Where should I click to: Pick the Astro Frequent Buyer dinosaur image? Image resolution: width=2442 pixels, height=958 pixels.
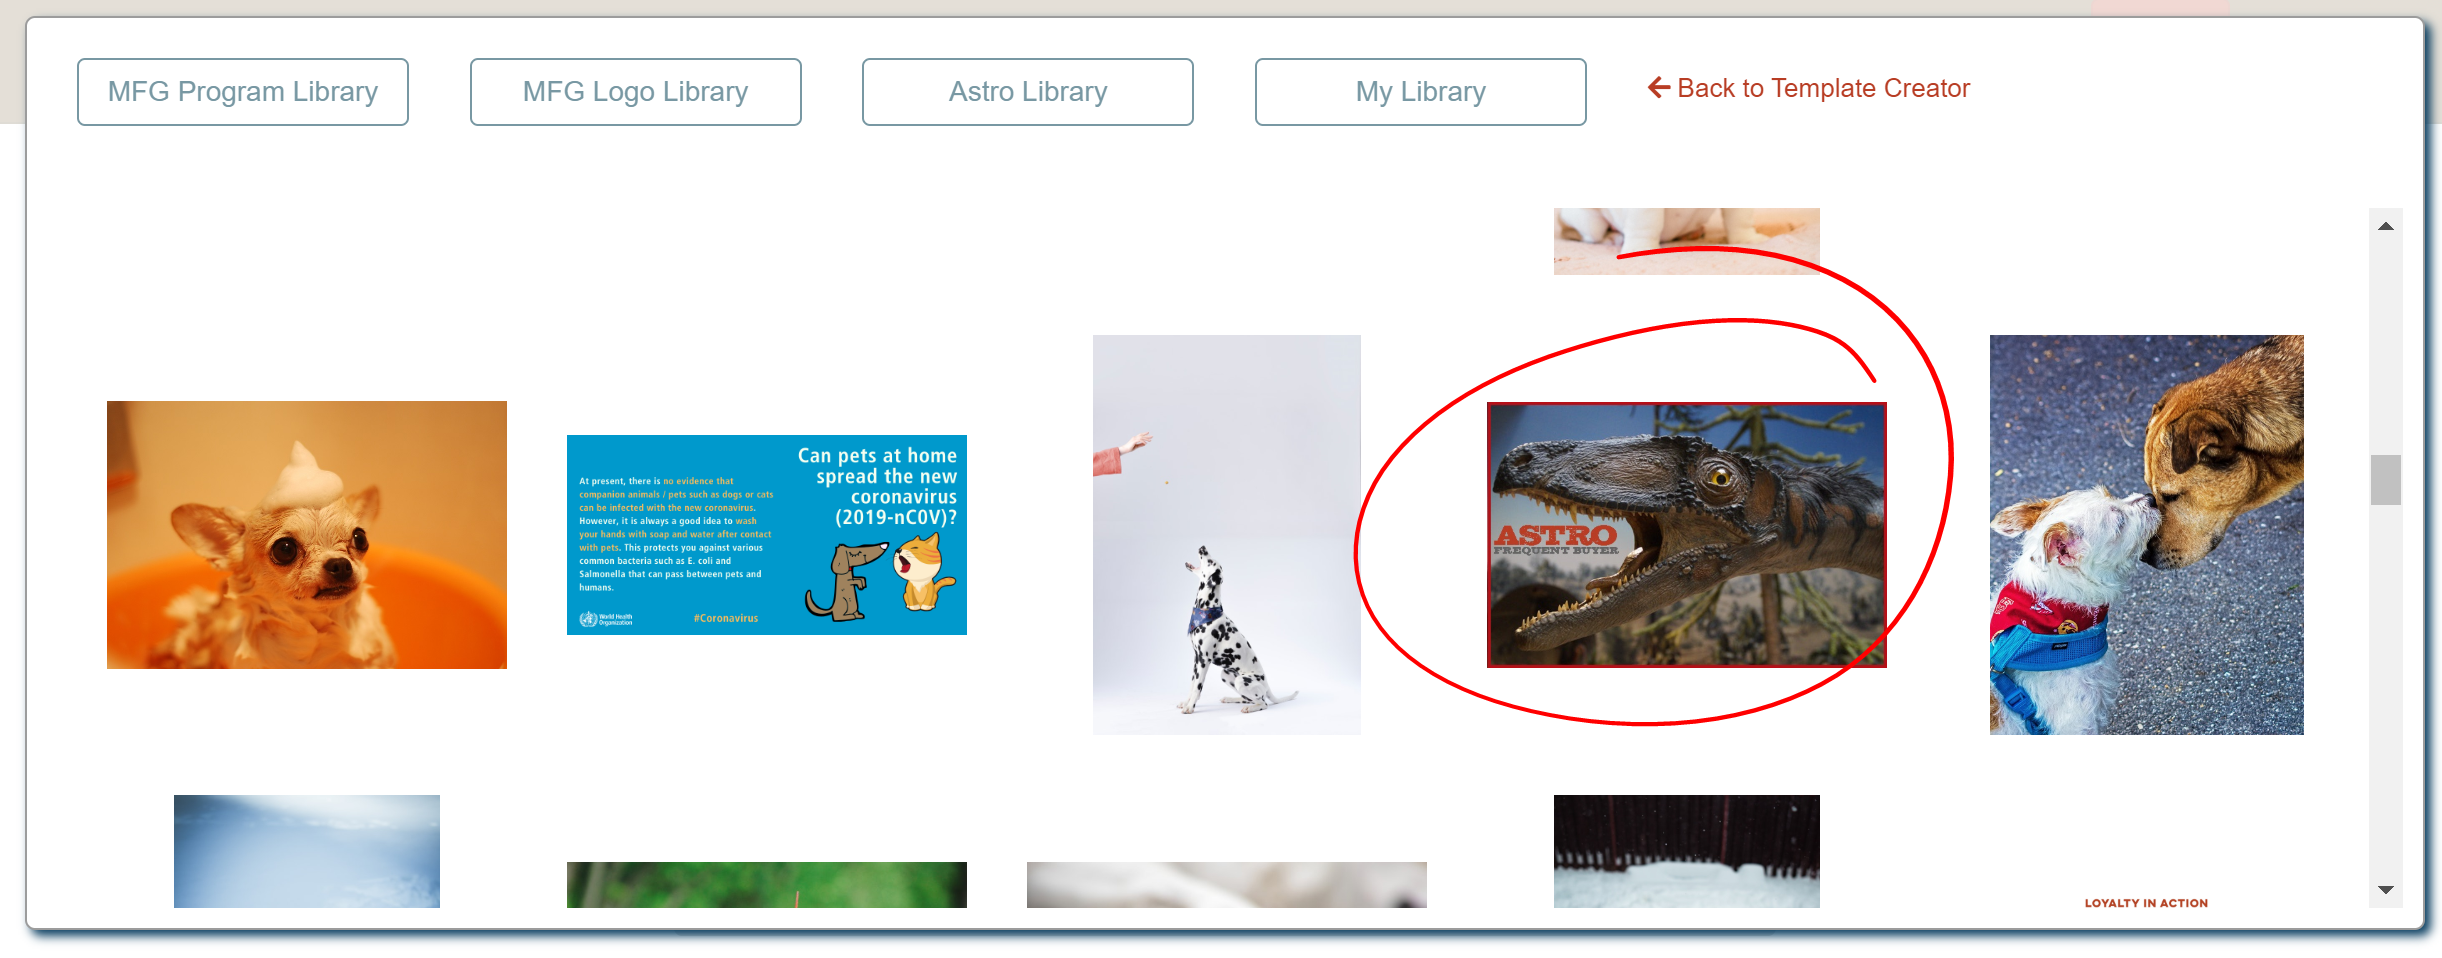1687,535
